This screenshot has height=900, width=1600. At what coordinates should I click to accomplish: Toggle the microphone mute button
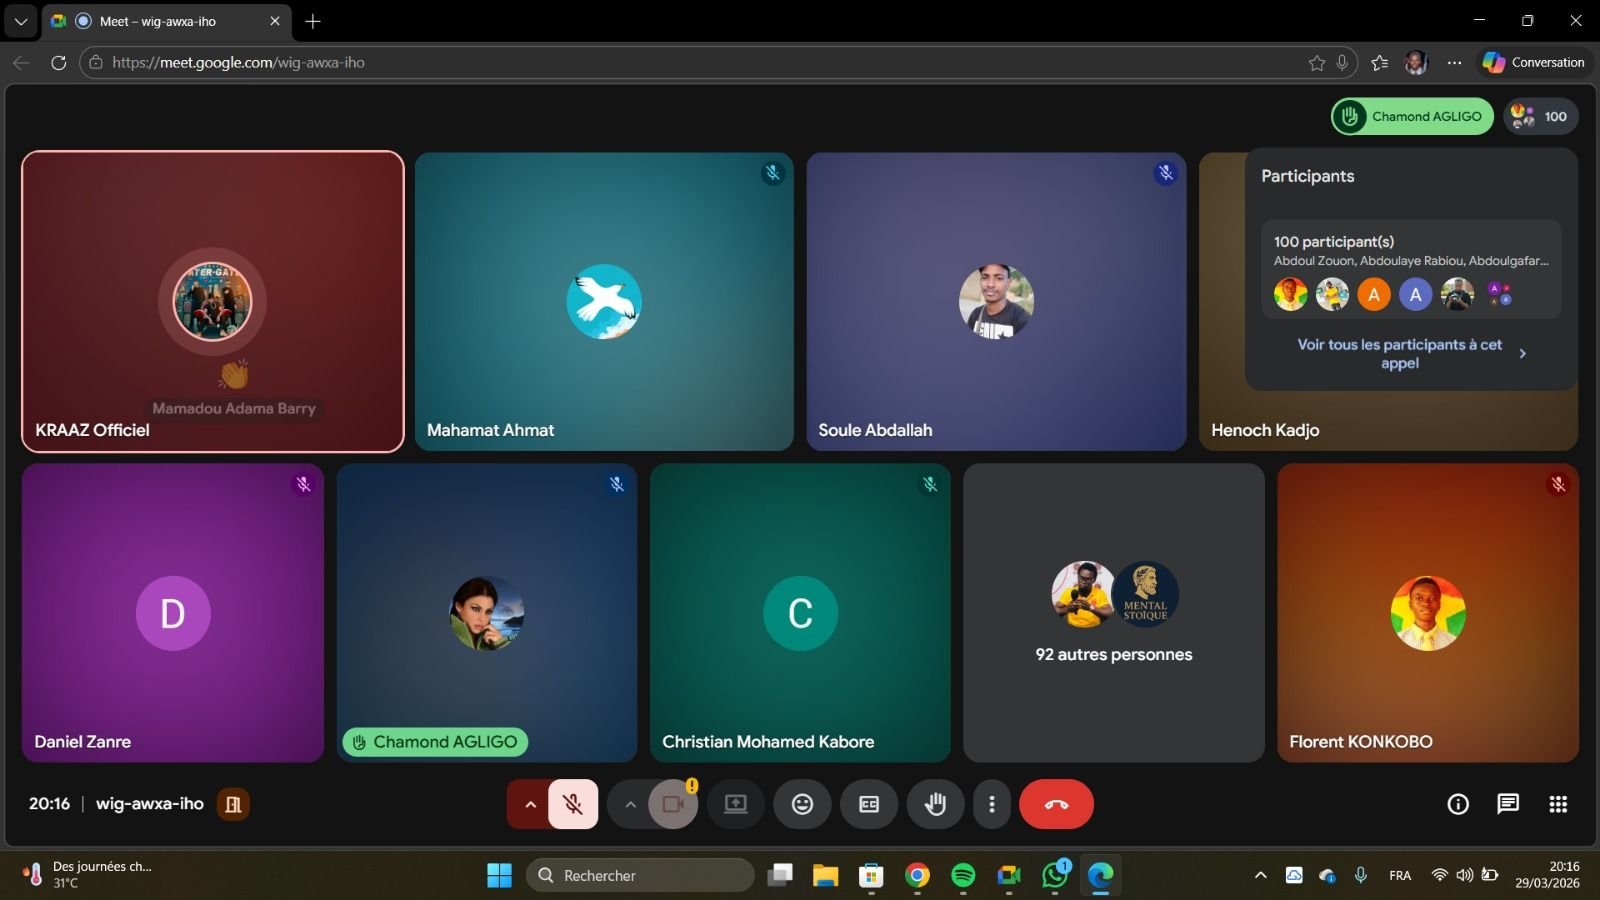point(573,804)
